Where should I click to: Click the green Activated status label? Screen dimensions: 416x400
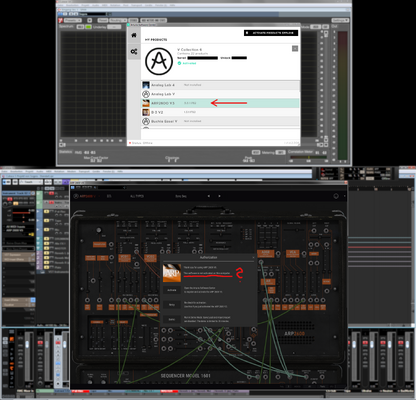[187, 63]
